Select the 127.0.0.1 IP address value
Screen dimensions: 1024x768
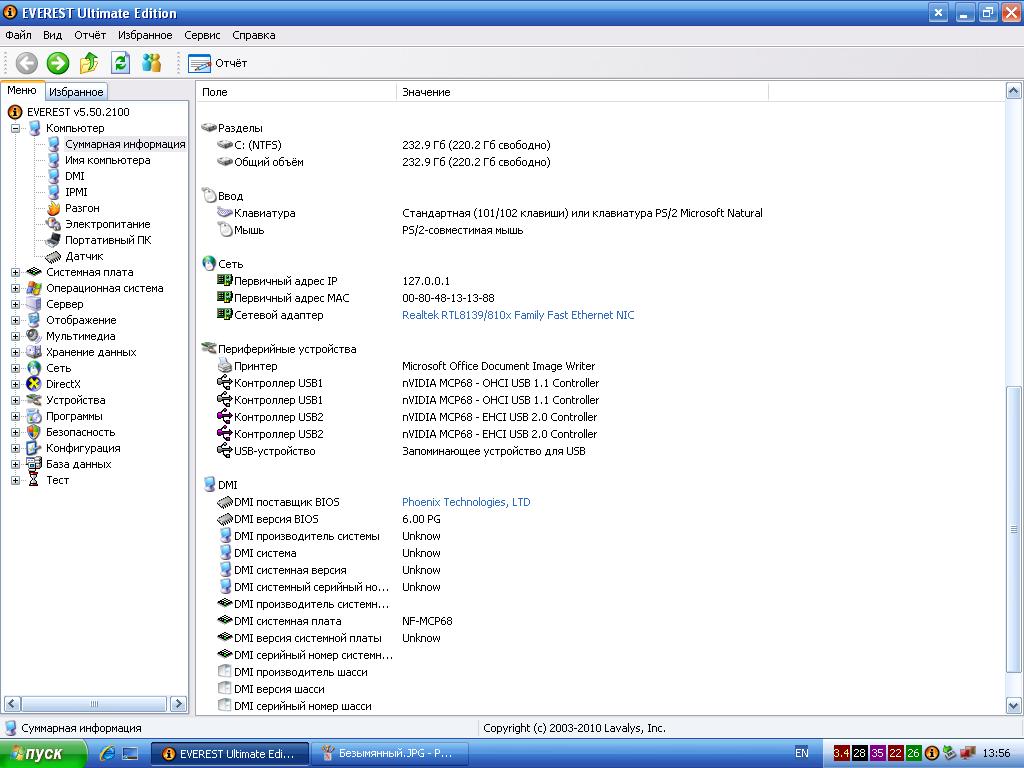pyautogui.click(x=426, y=281)
